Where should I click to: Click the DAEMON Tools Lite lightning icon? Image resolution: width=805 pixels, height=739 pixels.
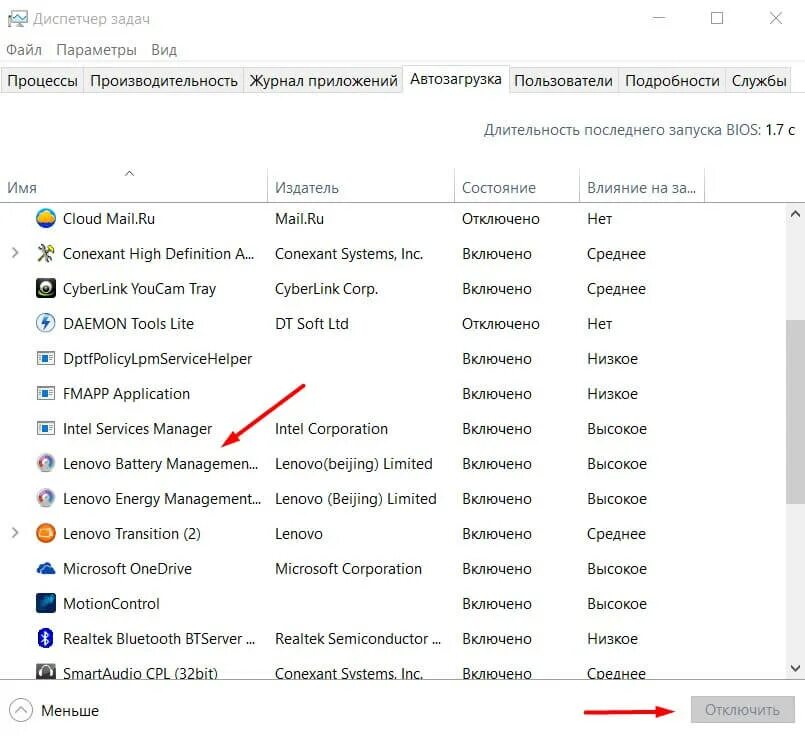(46, 323)
